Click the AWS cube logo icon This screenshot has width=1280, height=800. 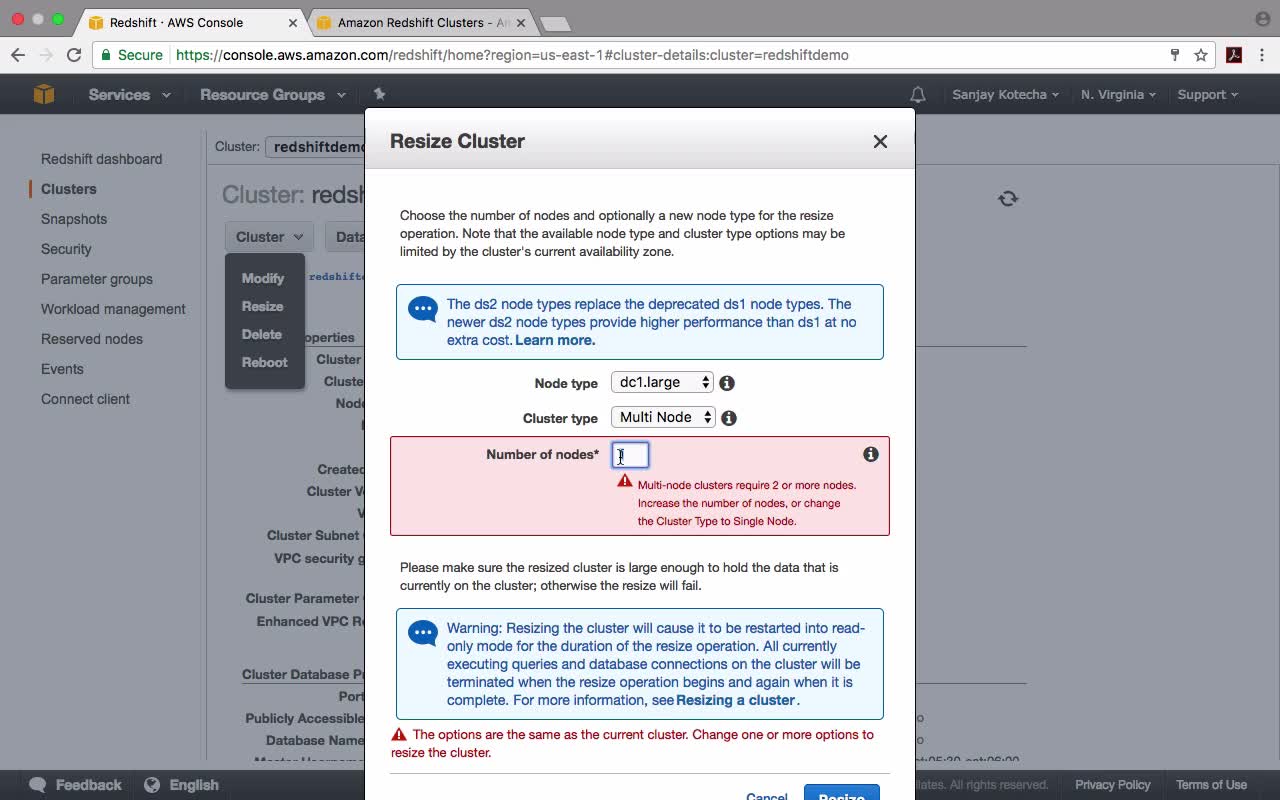tap(44, 94)
